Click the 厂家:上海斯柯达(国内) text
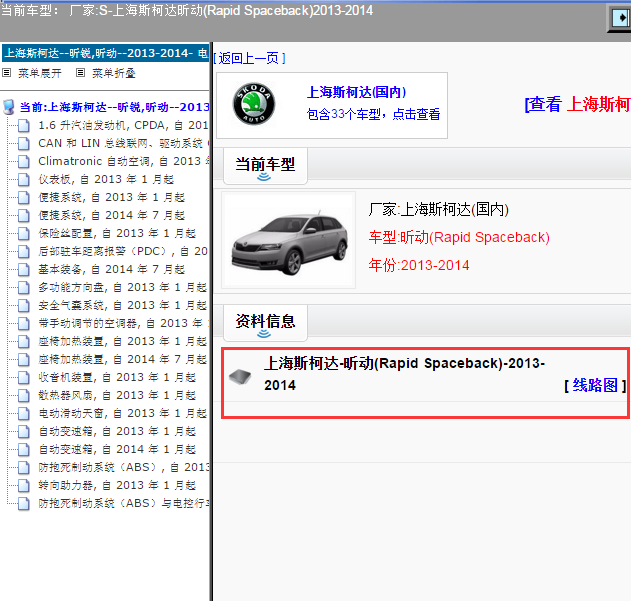The height and width of the screenshot is (601, 631). tap(439, 209)
